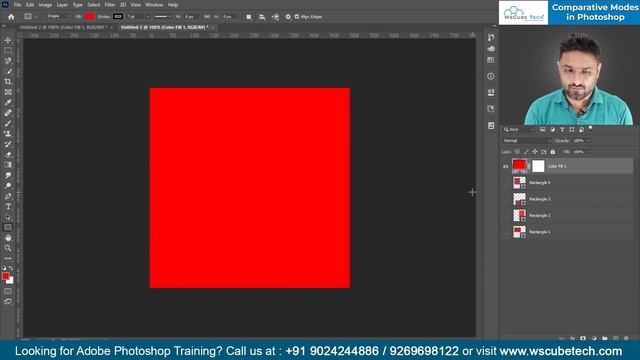Open the Filter menu
Screen dimensions: 640x360
point(110,5)
